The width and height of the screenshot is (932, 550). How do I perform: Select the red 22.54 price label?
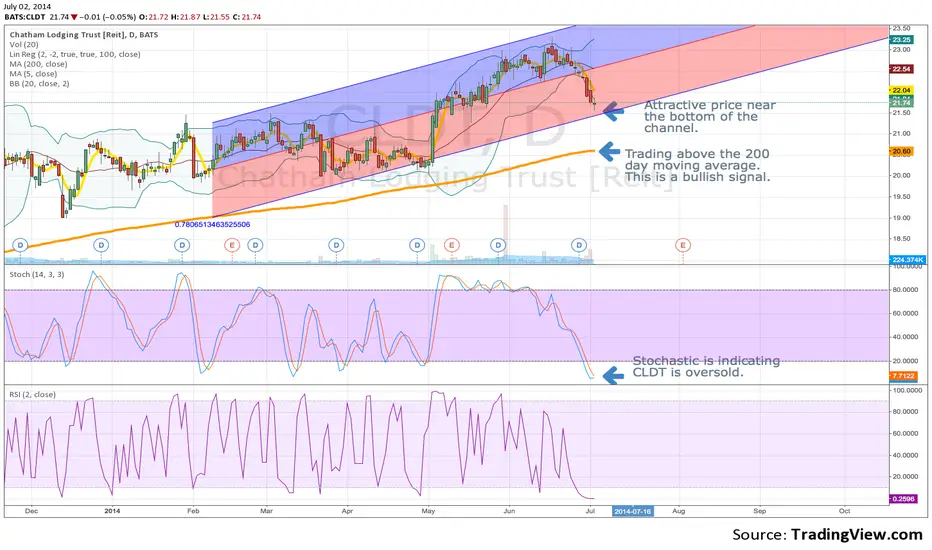[x=901, y=69]
